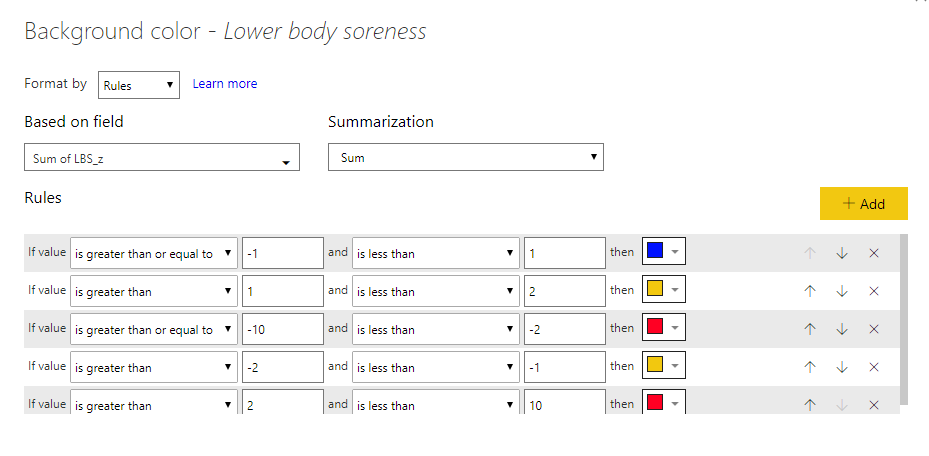Screen dimensions: 929x456
Task: Move the second rule up with arrow
Action: [809, 291]
